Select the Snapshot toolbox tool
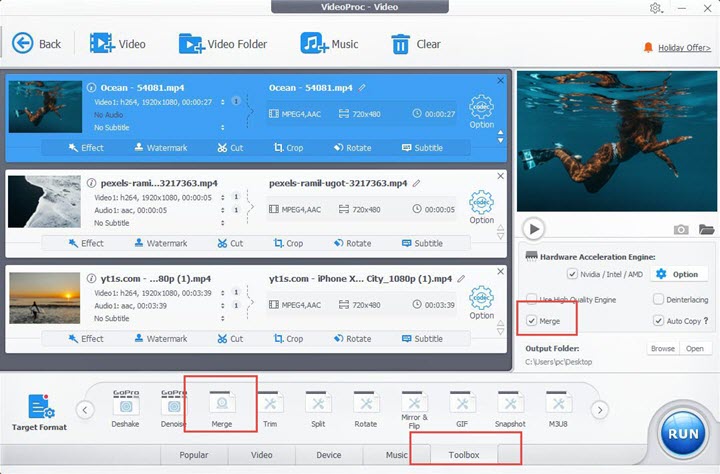The image size is (720, 474). point(510,408)
